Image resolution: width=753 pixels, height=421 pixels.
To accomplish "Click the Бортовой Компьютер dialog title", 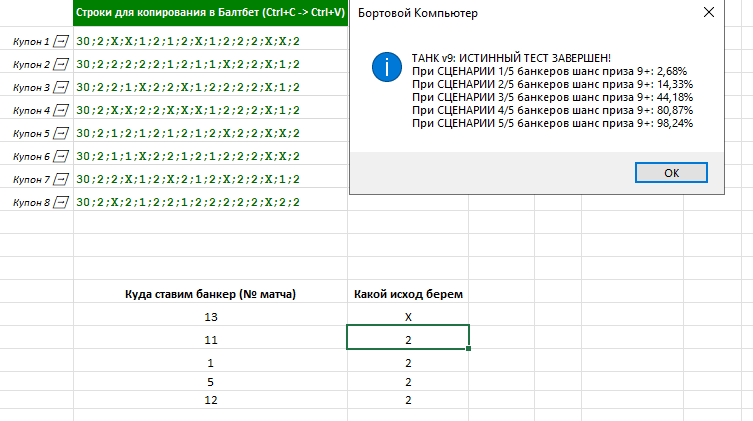I will (x=418, y=13).
